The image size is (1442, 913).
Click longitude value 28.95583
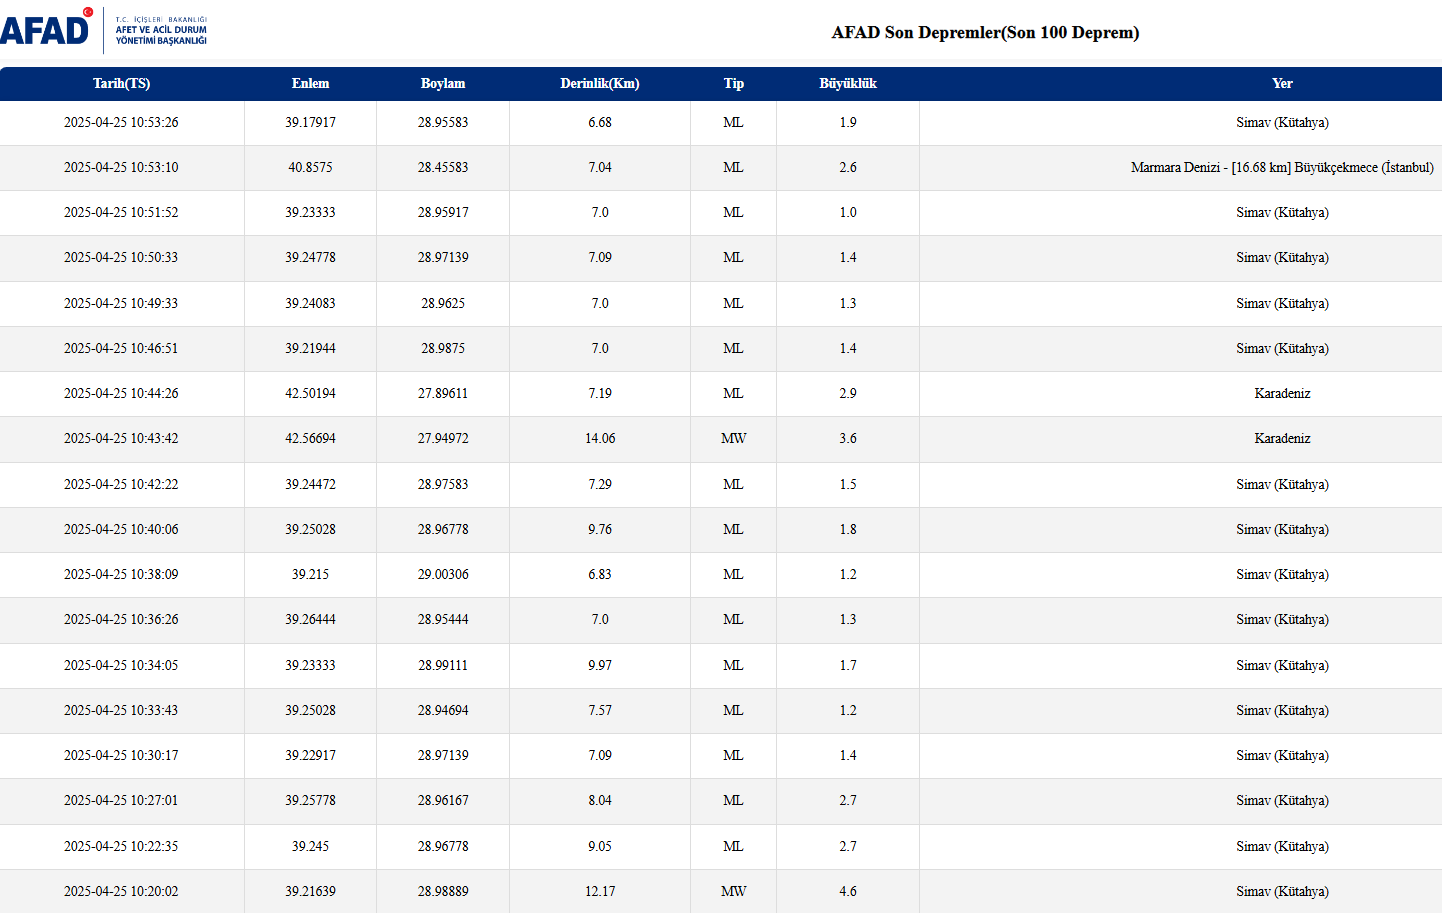click(443, 122)
